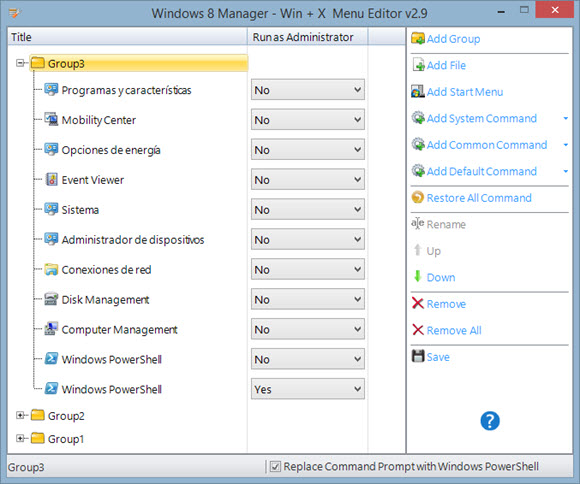Click the Restore All Command icon
The width and height of the screenshot is (580, 484).
(x=418, y=197)
